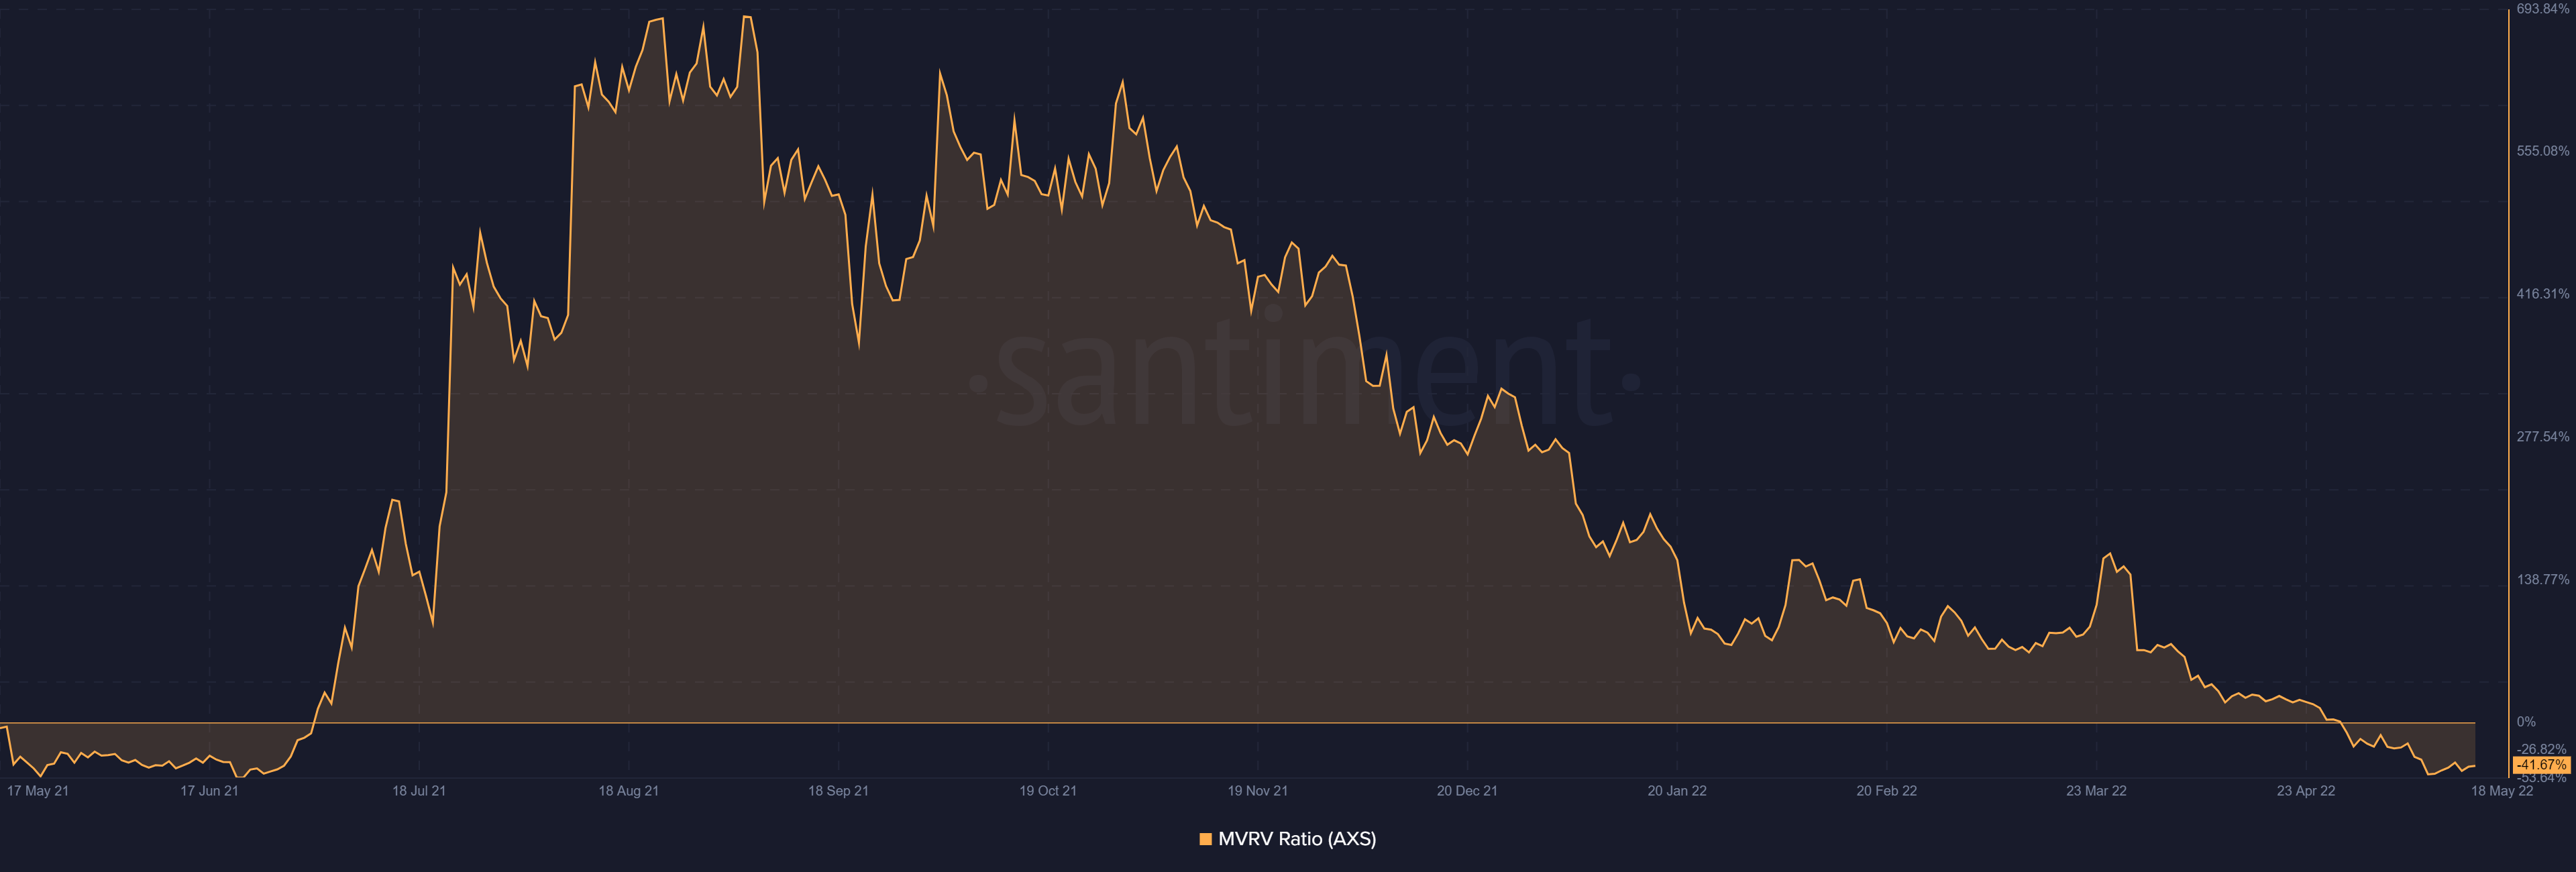Click the 23 Apr 22 axis date
The height and width of the screenshot is (872, 2576).
(x=2305, y=791)
